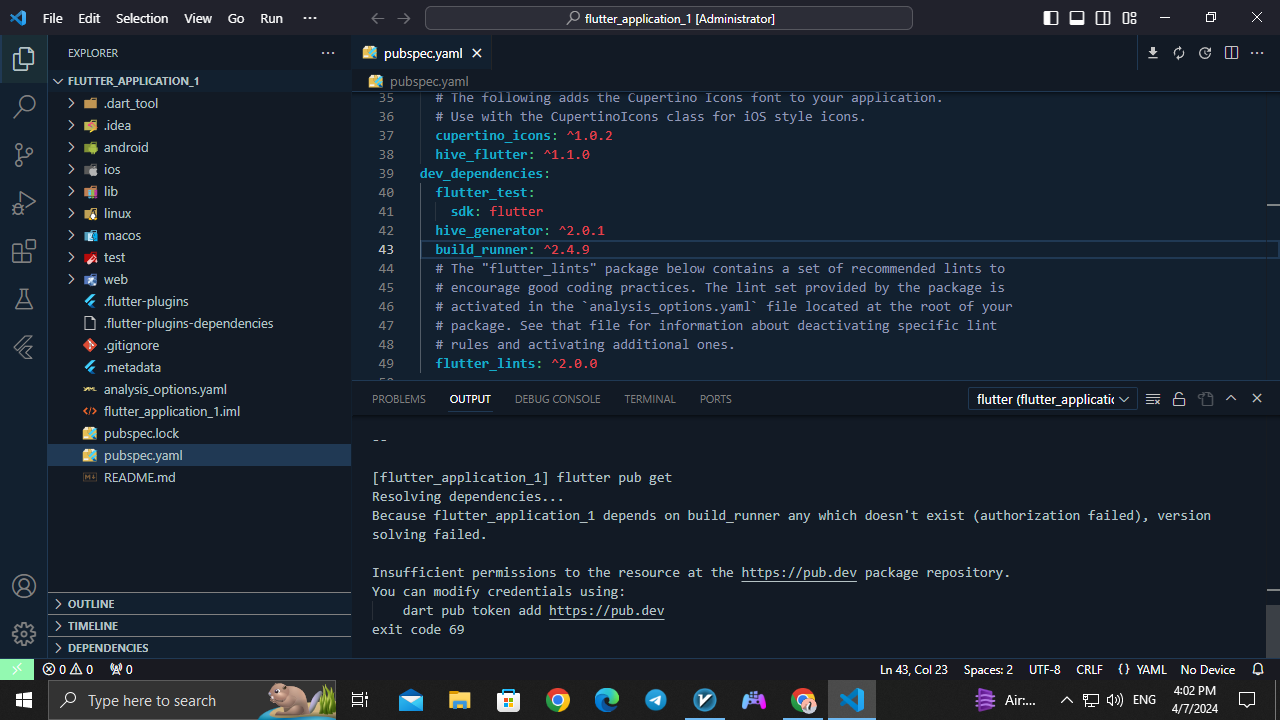Open the Flutter sidebar view
Screen dimensions: 1280x720
pyautogui.click(x=24, y=347)
